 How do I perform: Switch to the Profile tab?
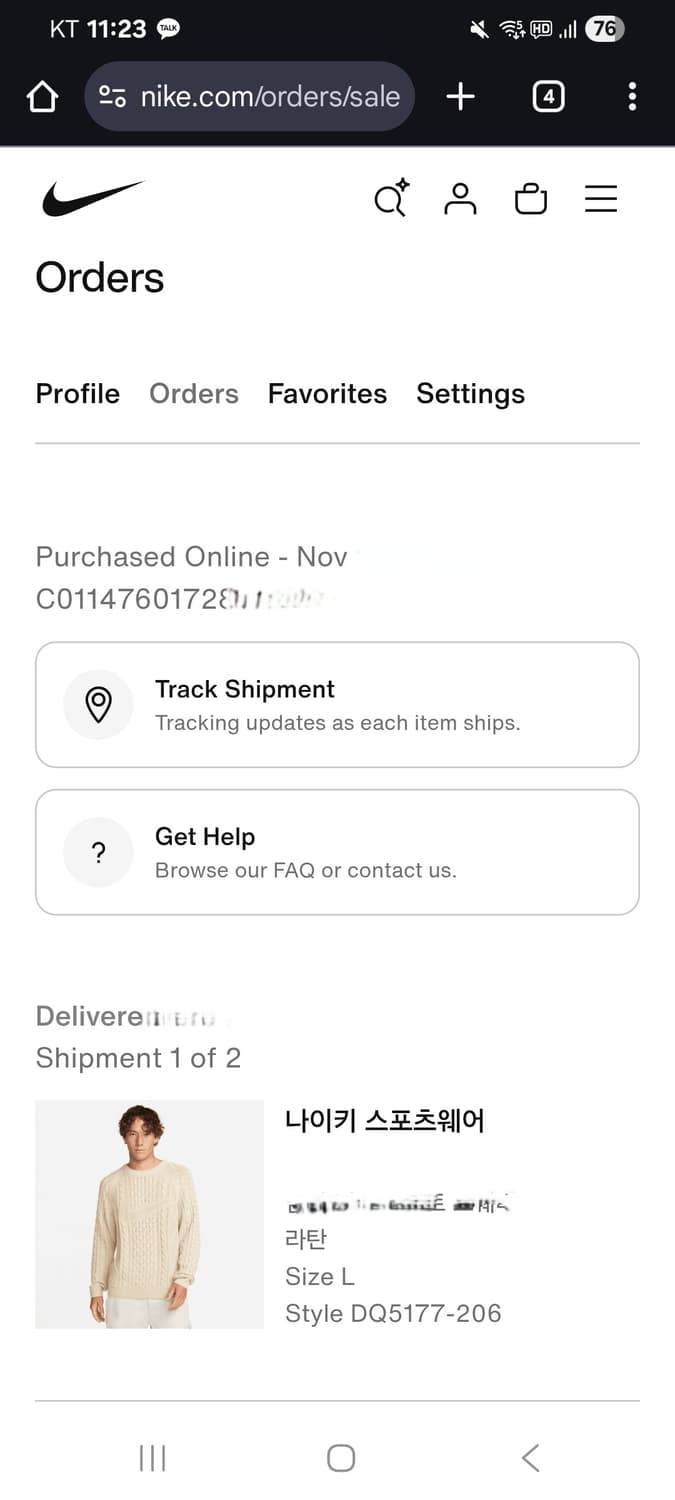(78, 394)
